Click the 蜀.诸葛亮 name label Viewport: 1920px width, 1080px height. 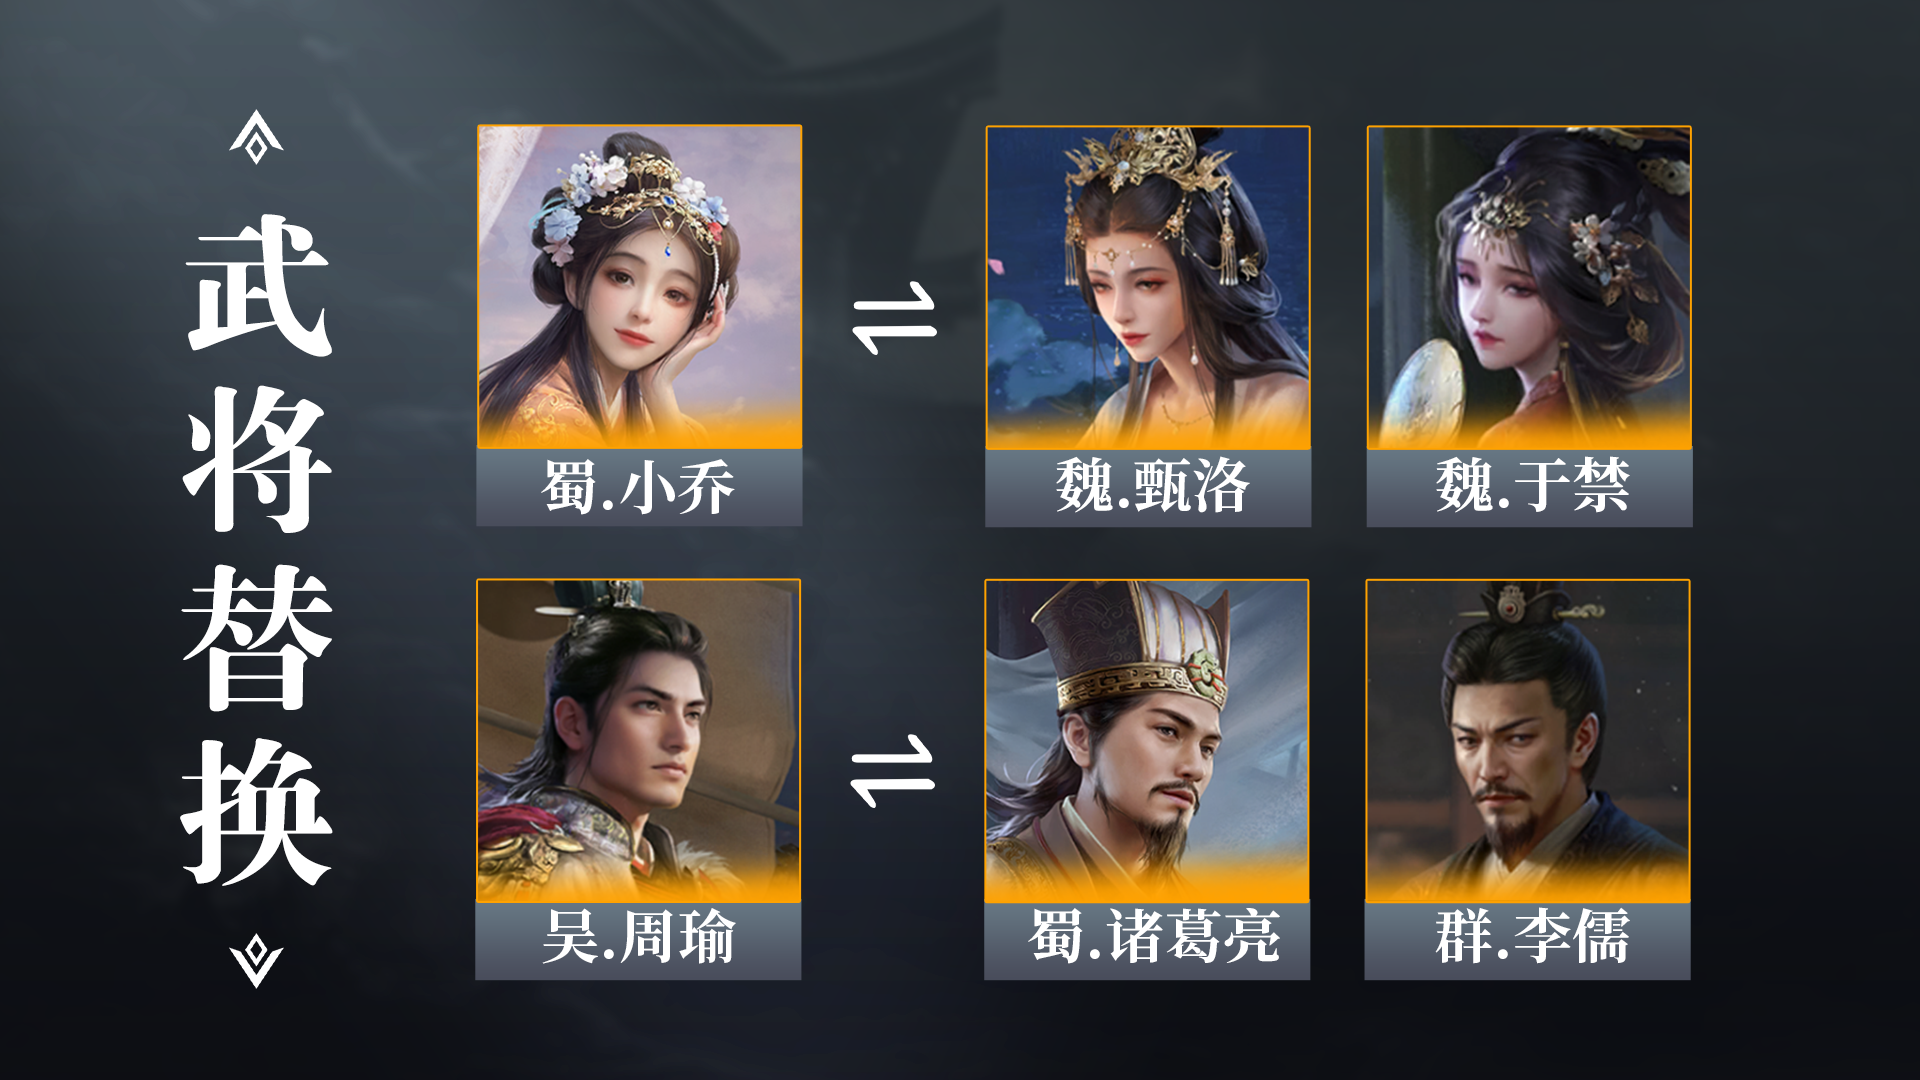click(1147, 940)
